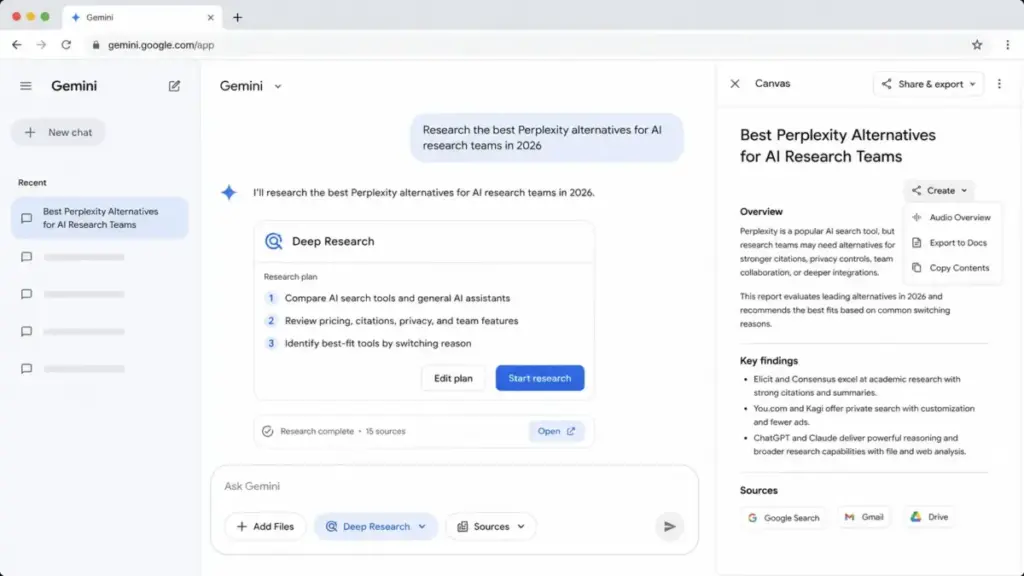Screen dimensions: 1024x576
Task: Click the '15 sources' text
Action: (385, 432)
